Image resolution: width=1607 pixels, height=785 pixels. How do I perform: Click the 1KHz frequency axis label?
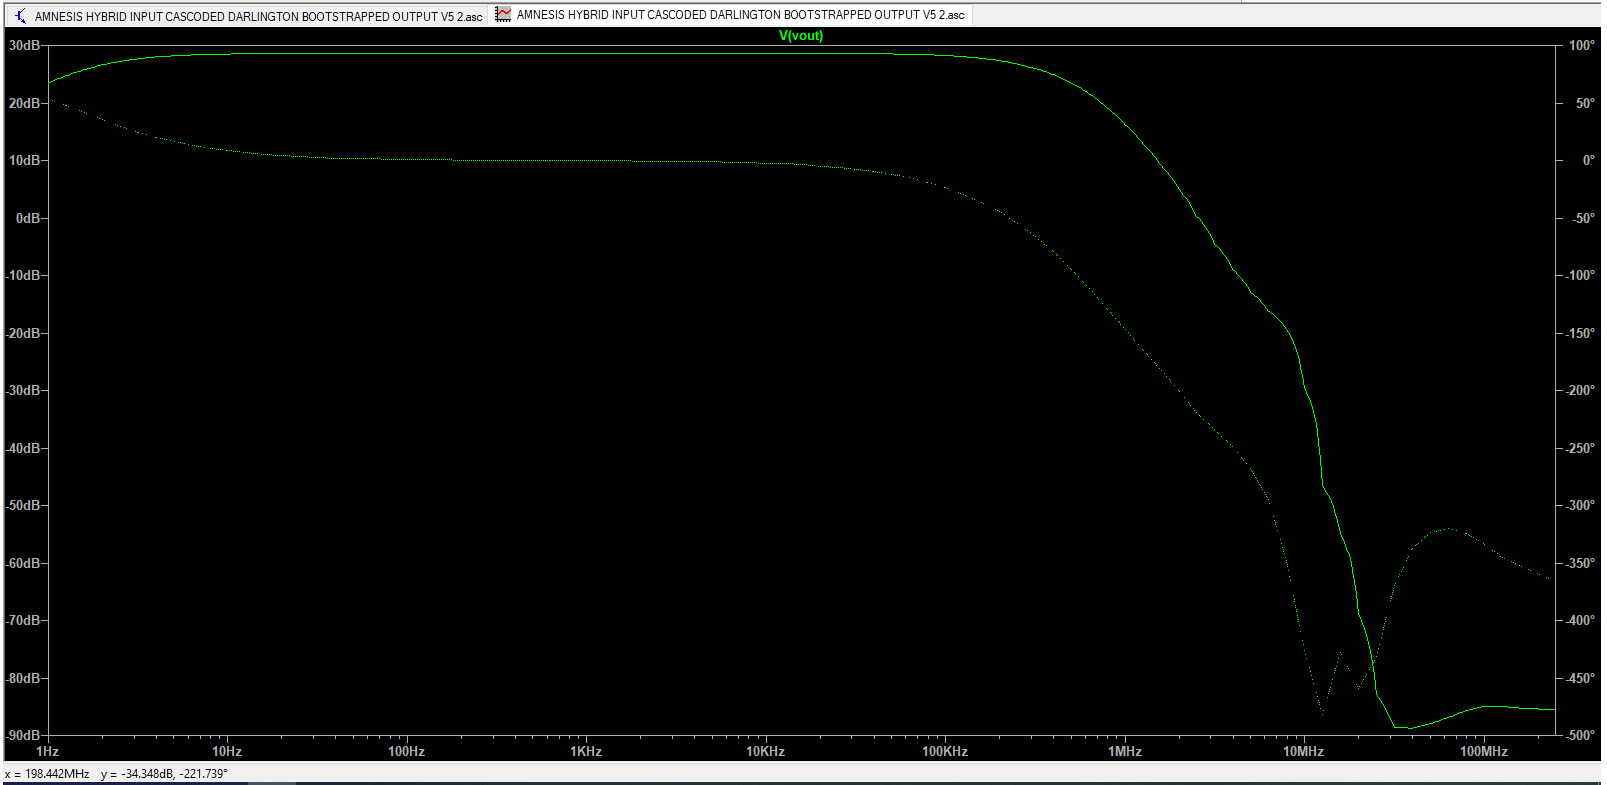tap(586, 751)
